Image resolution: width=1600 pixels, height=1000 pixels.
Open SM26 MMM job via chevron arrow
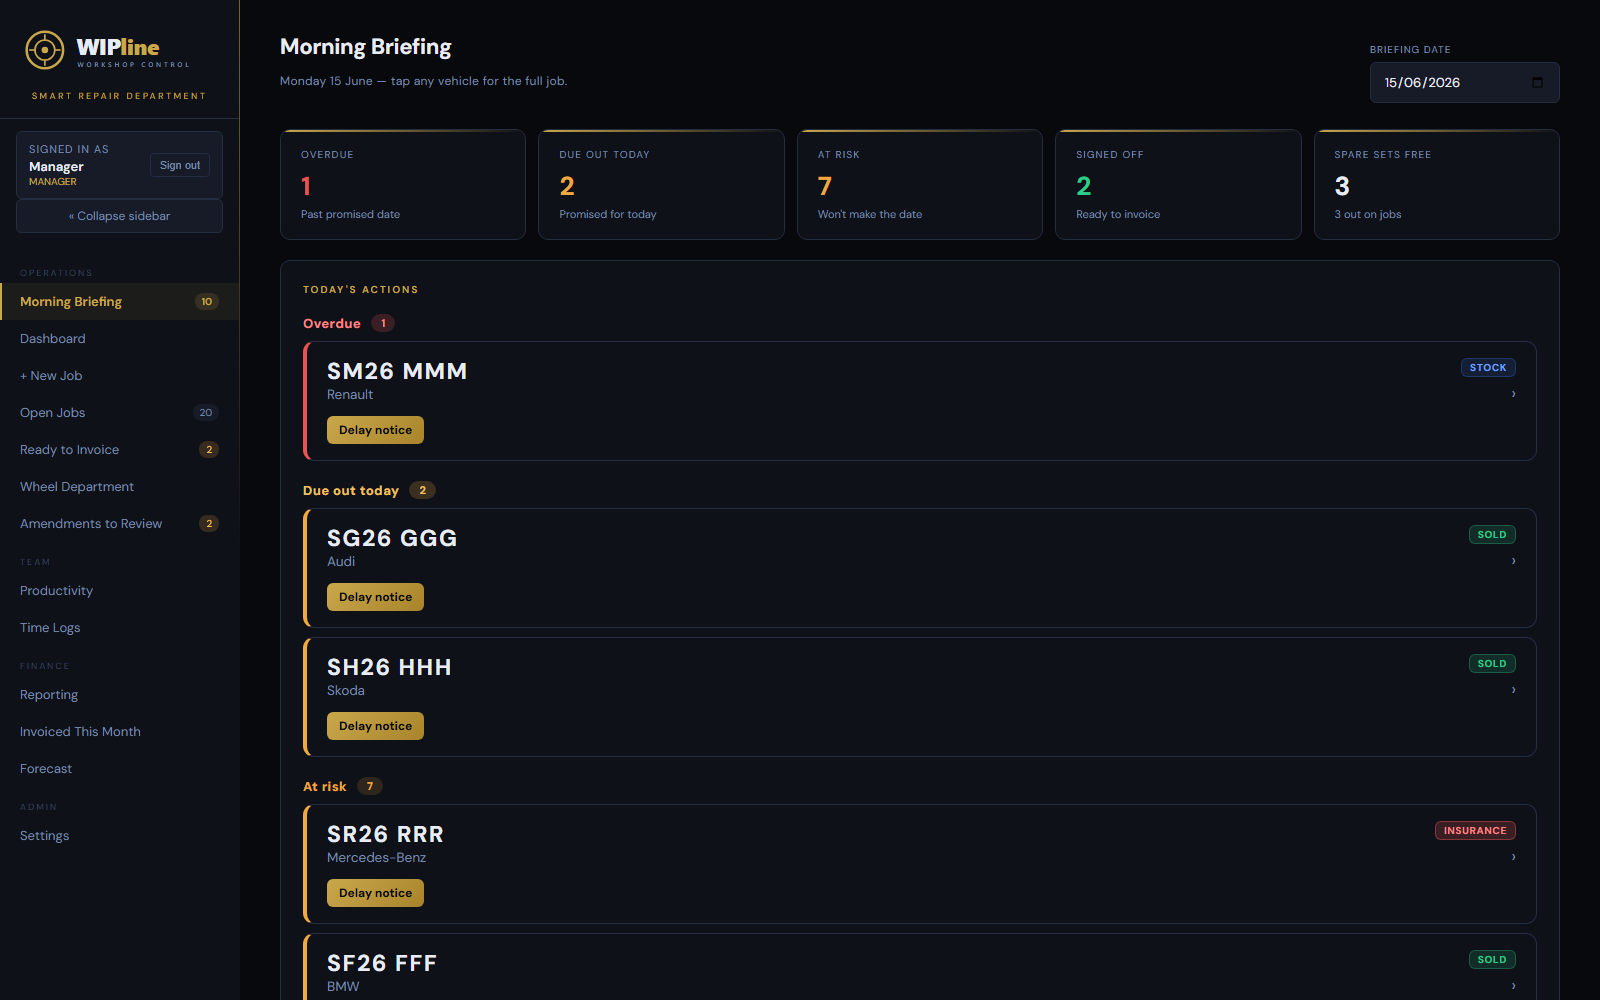(1513, 394)
